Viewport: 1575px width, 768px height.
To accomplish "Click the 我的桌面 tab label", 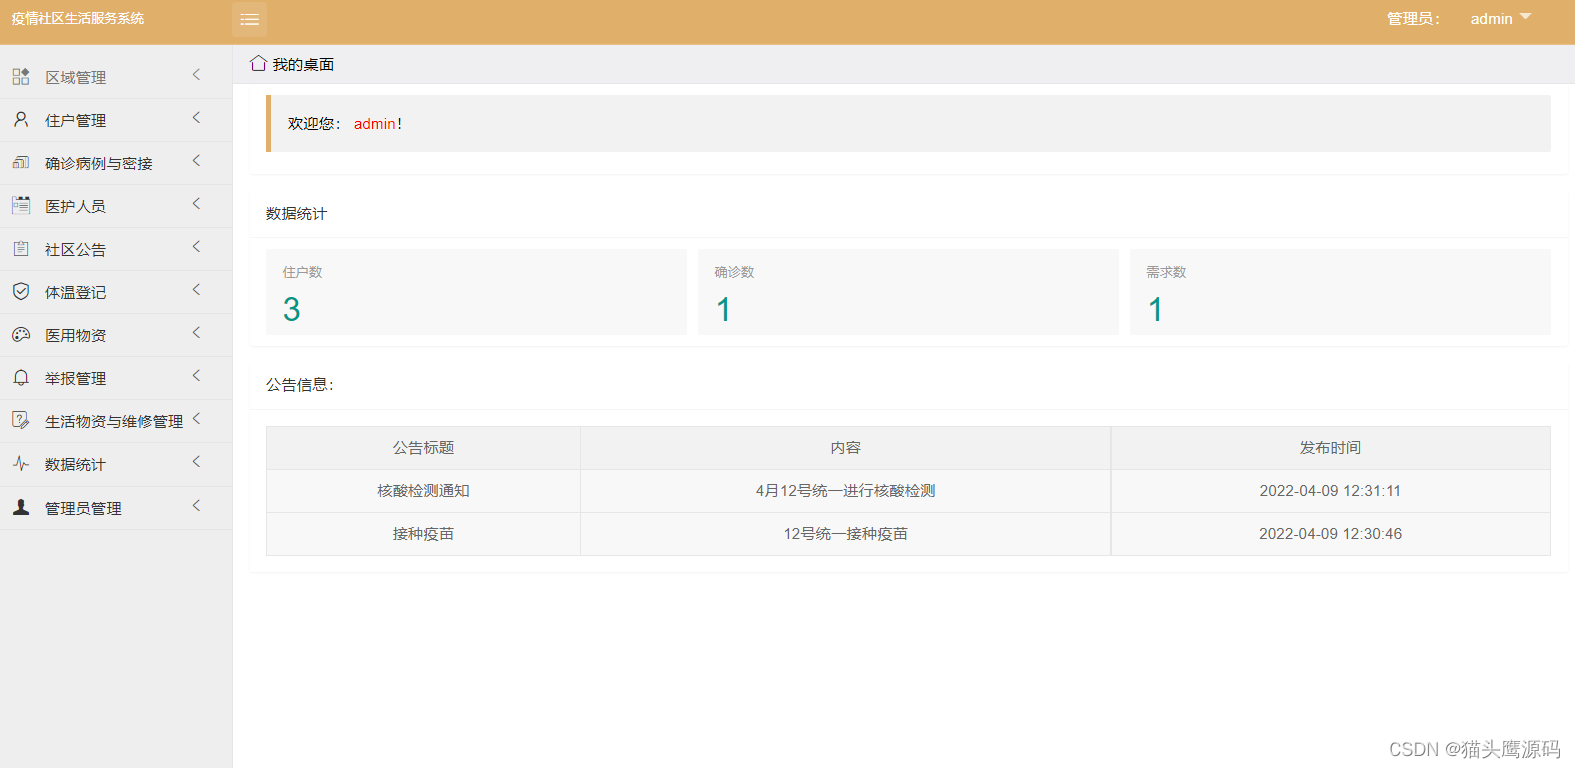I will 303,64.
